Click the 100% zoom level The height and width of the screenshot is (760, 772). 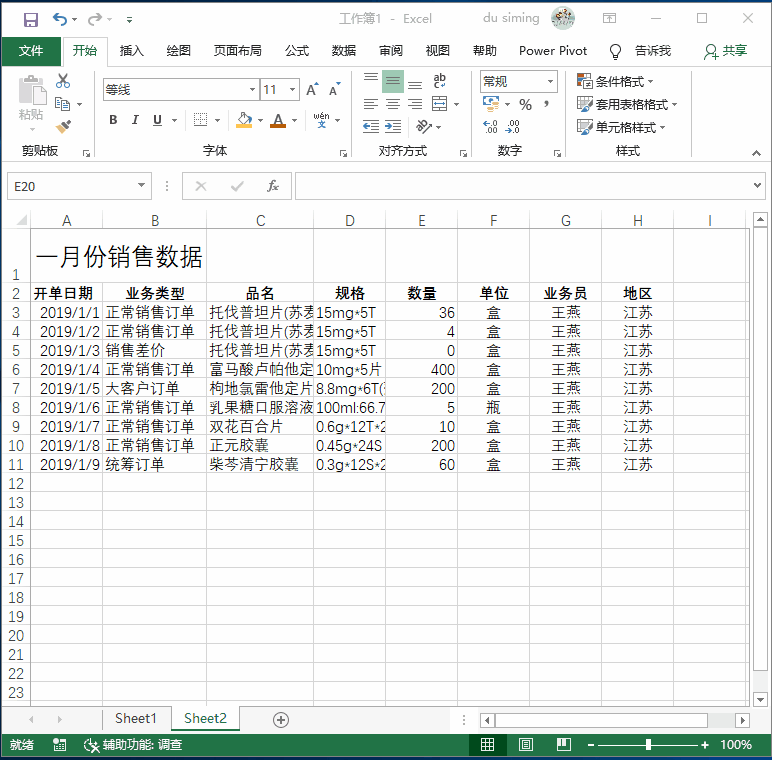736,745
